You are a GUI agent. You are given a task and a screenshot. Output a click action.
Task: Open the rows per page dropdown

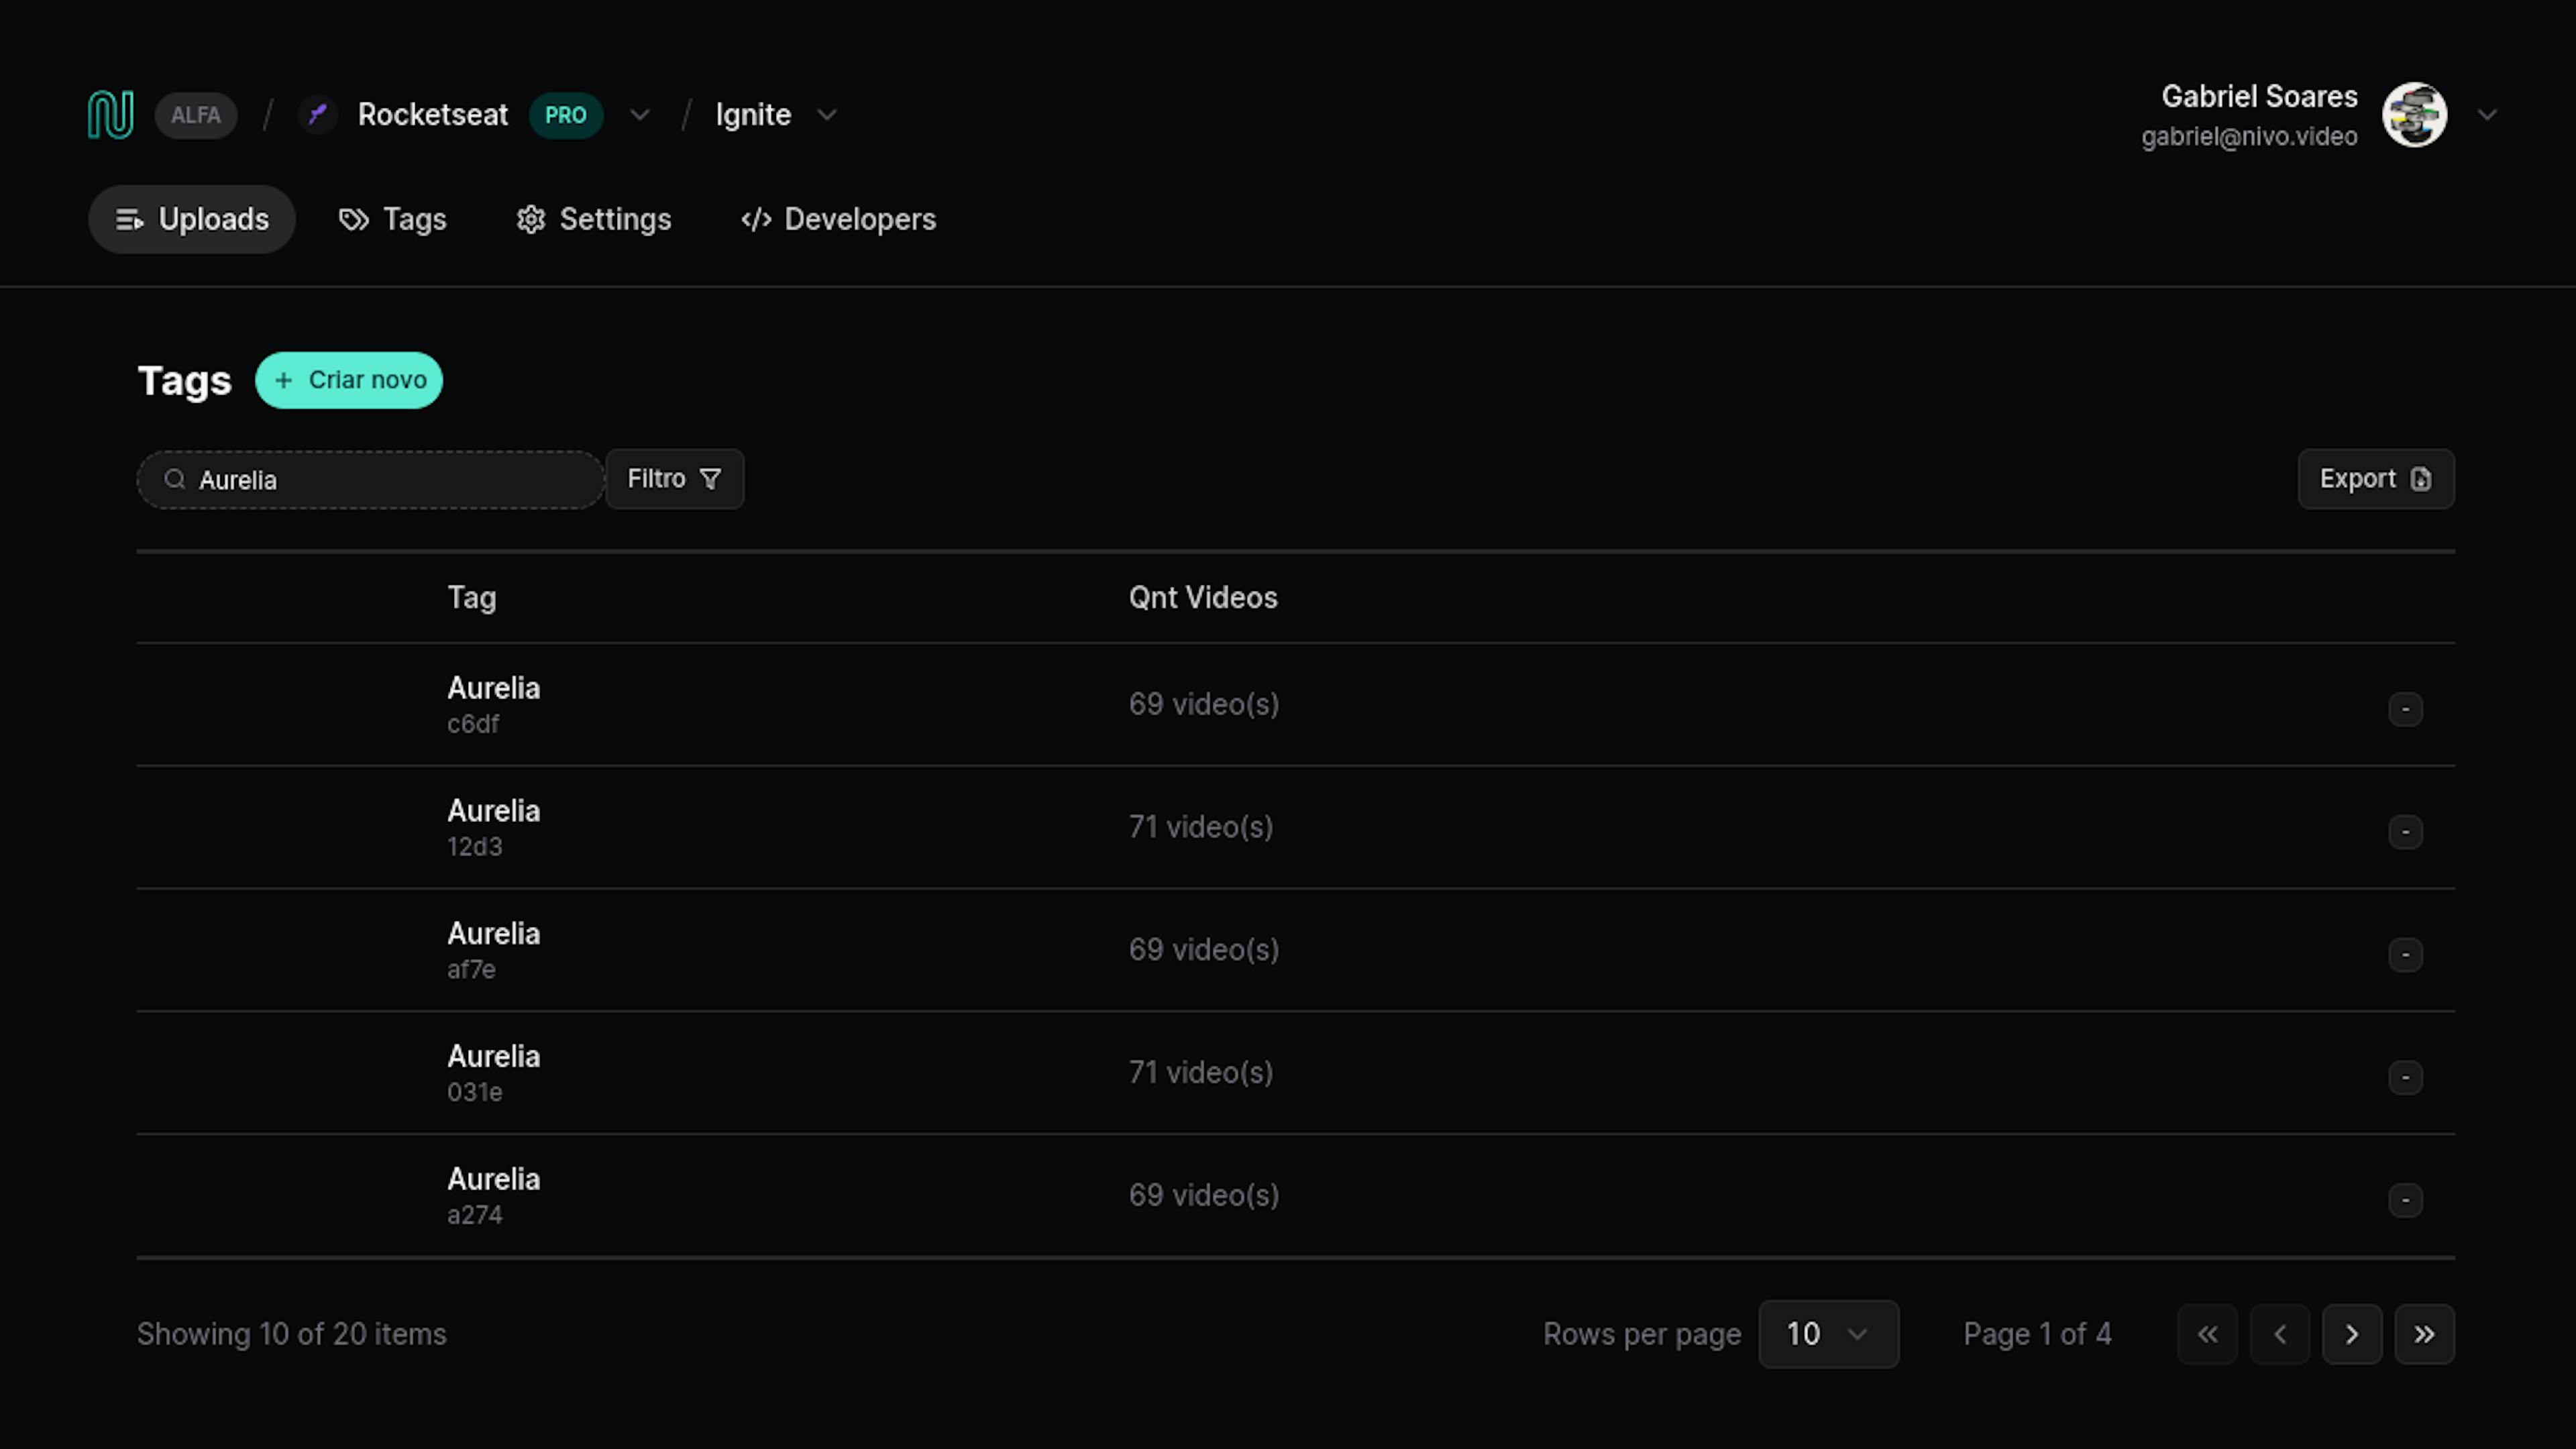1828,1334
